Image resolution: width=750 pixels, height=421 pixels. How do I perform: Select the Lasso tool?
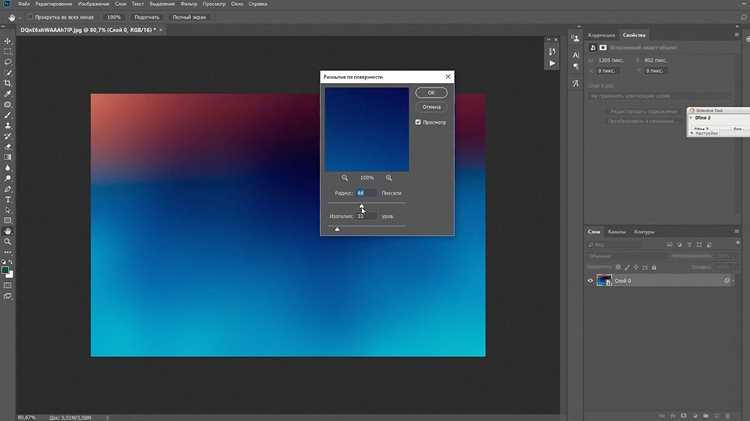click(x=8, y=62)
